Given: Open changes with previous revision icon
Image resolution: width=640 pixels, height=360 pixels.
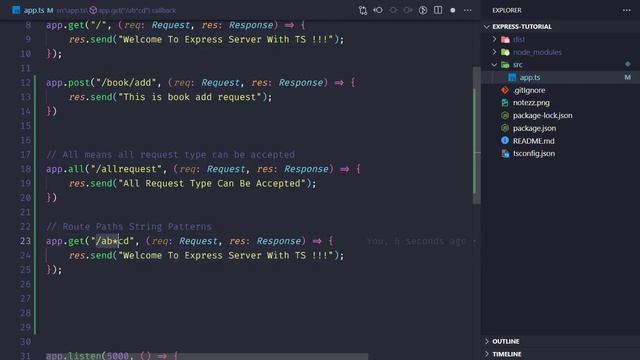Looking at the screenshot, I should tap(378, 10).
